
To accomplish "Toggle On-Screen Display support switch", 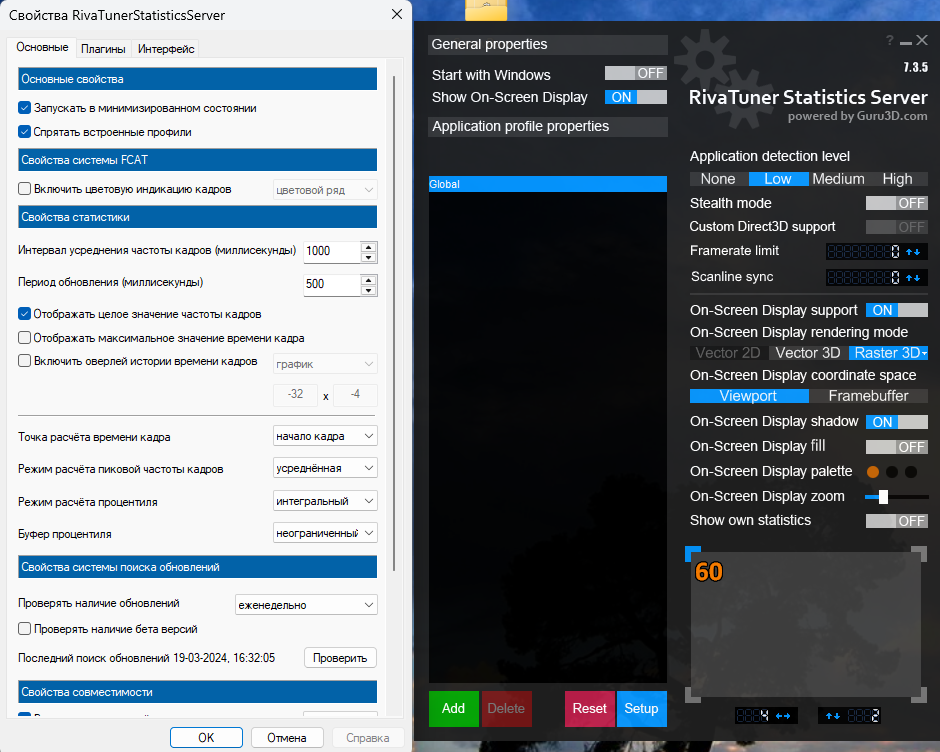I will click(x=897, y=310).
